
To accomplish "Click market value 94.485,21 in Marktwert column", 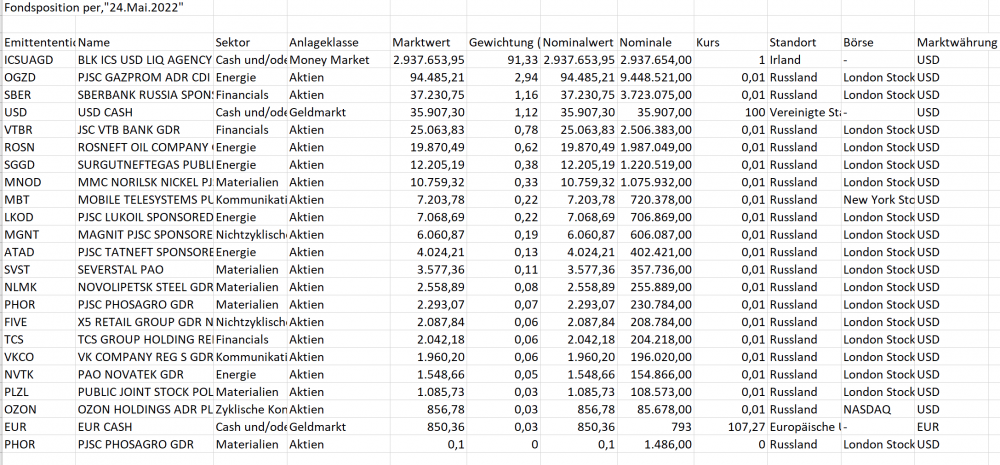I will (428, 78).
